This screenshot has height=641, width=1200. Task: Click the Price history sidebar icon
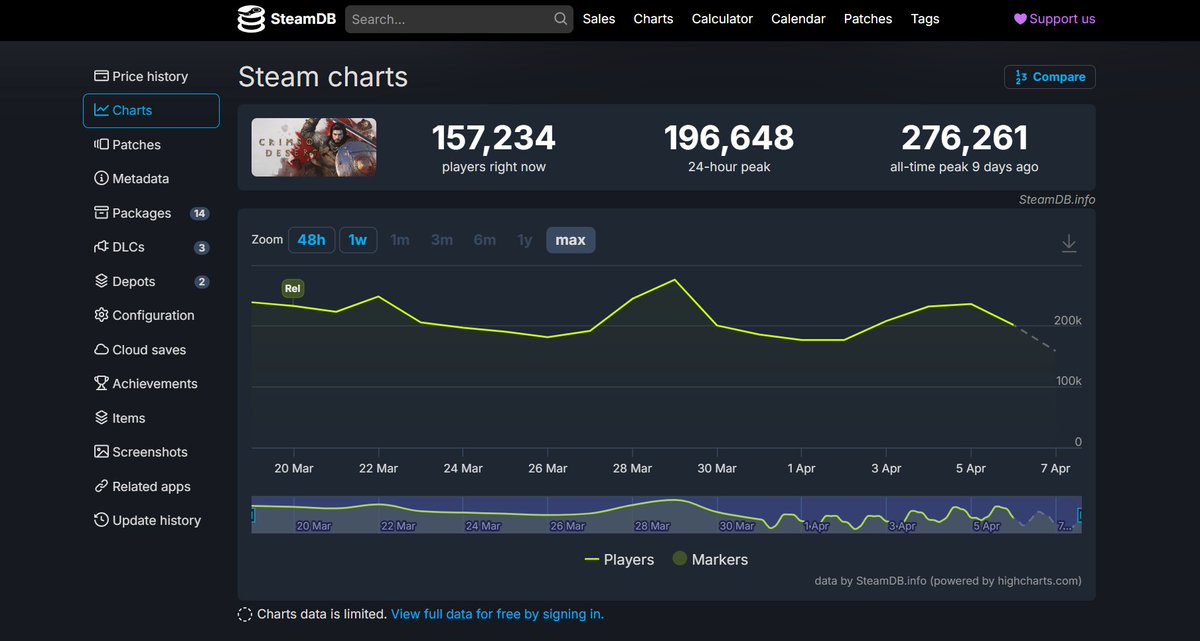pyautogui.click(x=101, y=76)
